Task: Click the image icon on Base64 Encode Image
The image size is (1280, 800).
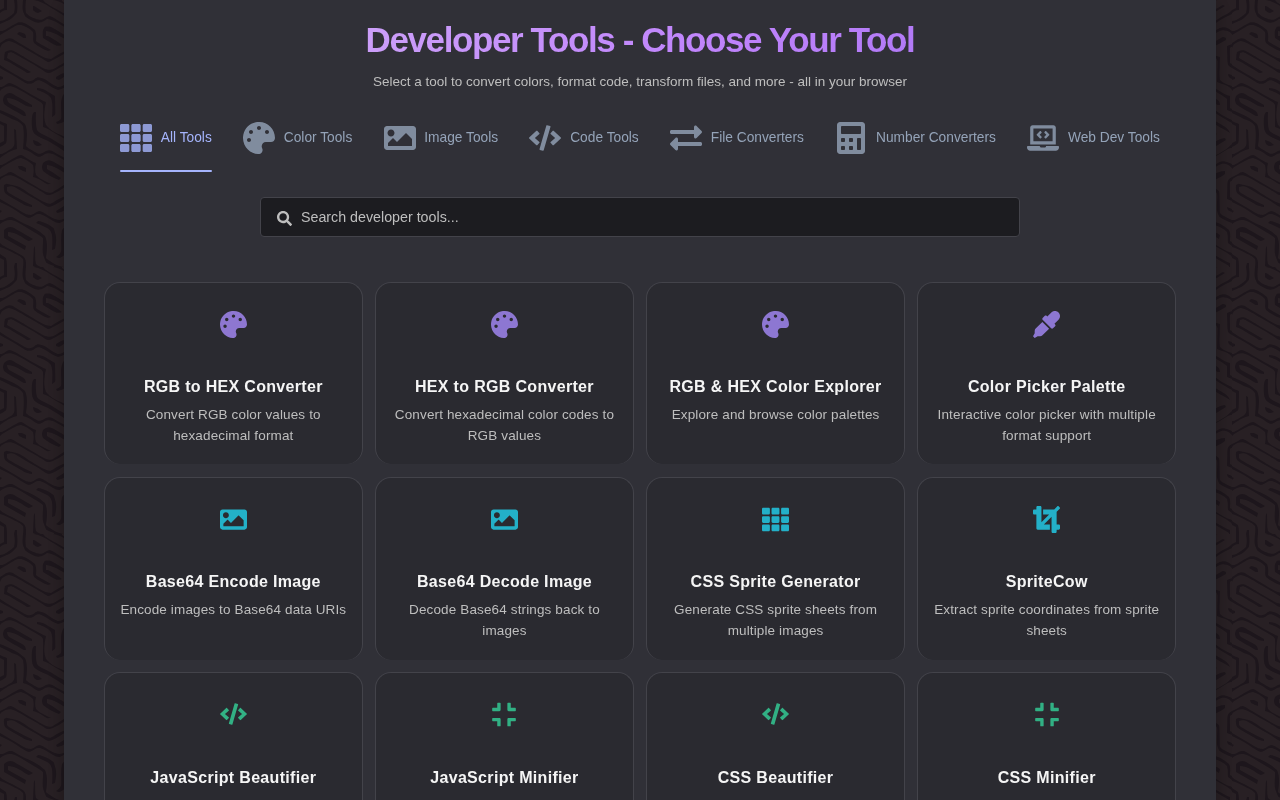Action: [233, 520]
